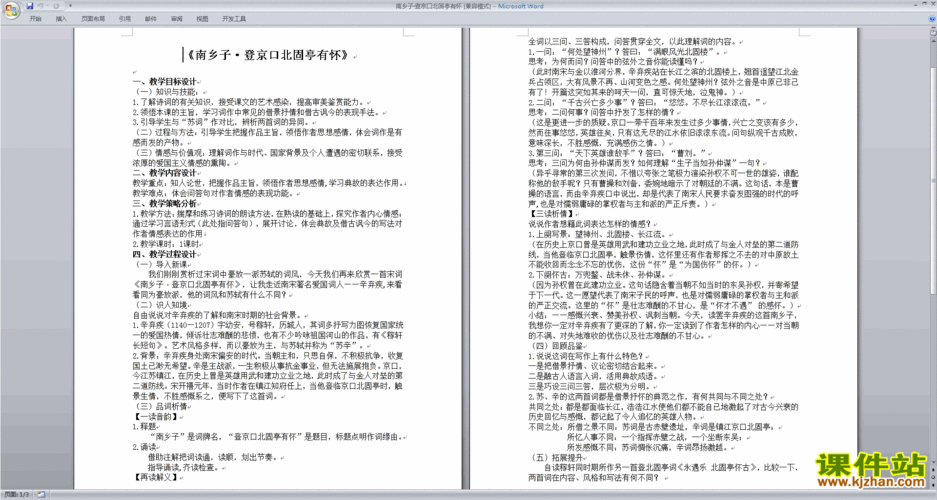Screen dimensions: 937x500
Task: Redo the action in the Quick Access toolbar
Action: tap(56, 6)
